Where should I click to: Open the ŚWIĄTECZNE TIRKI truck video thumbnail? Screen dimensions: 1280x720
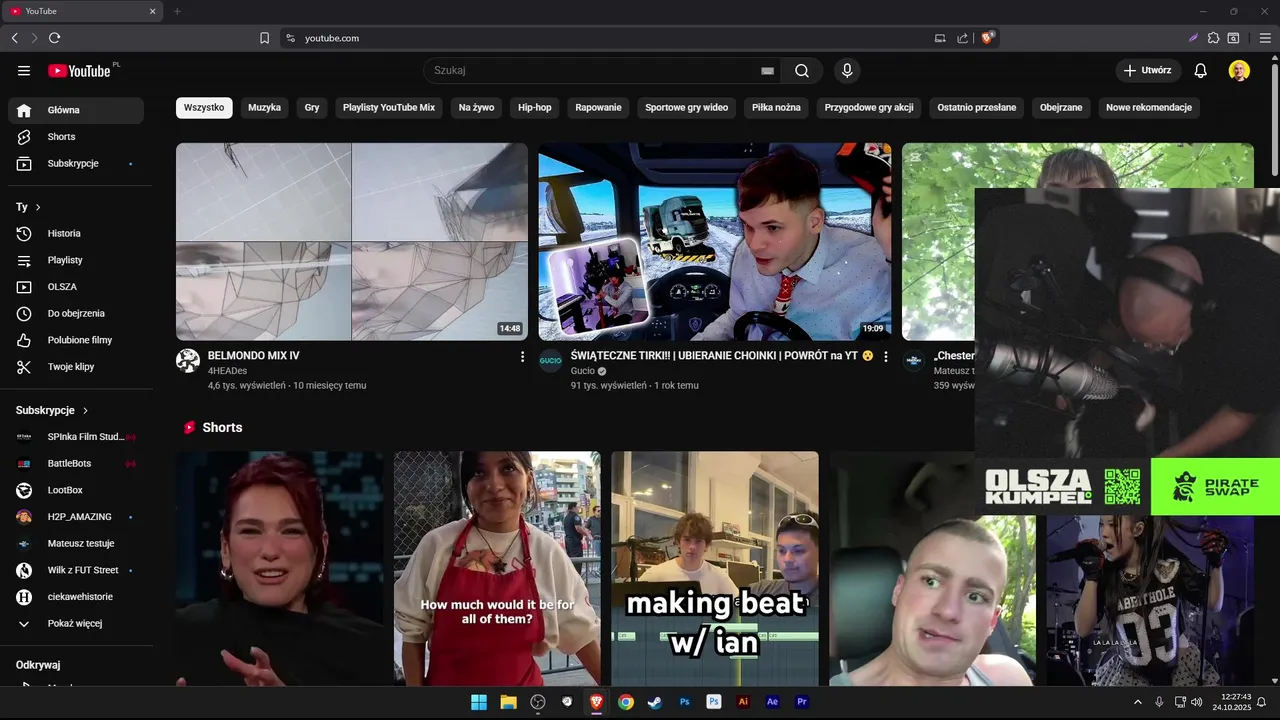tap(715, 242)
